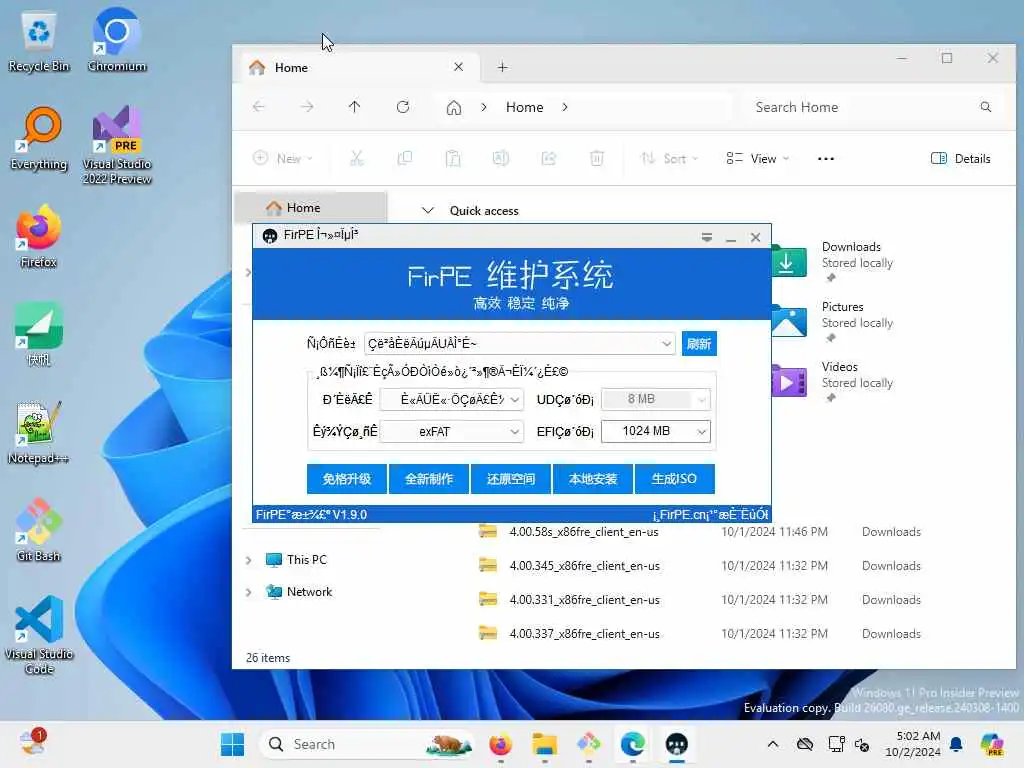Click the Windows Start button
This screenshot has height=768, width=1024.
pos(232,744)
